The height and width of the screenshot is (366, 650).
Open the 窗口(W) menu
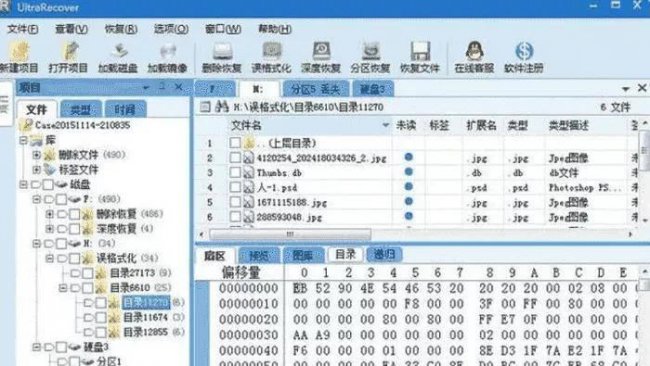point(223,29)
